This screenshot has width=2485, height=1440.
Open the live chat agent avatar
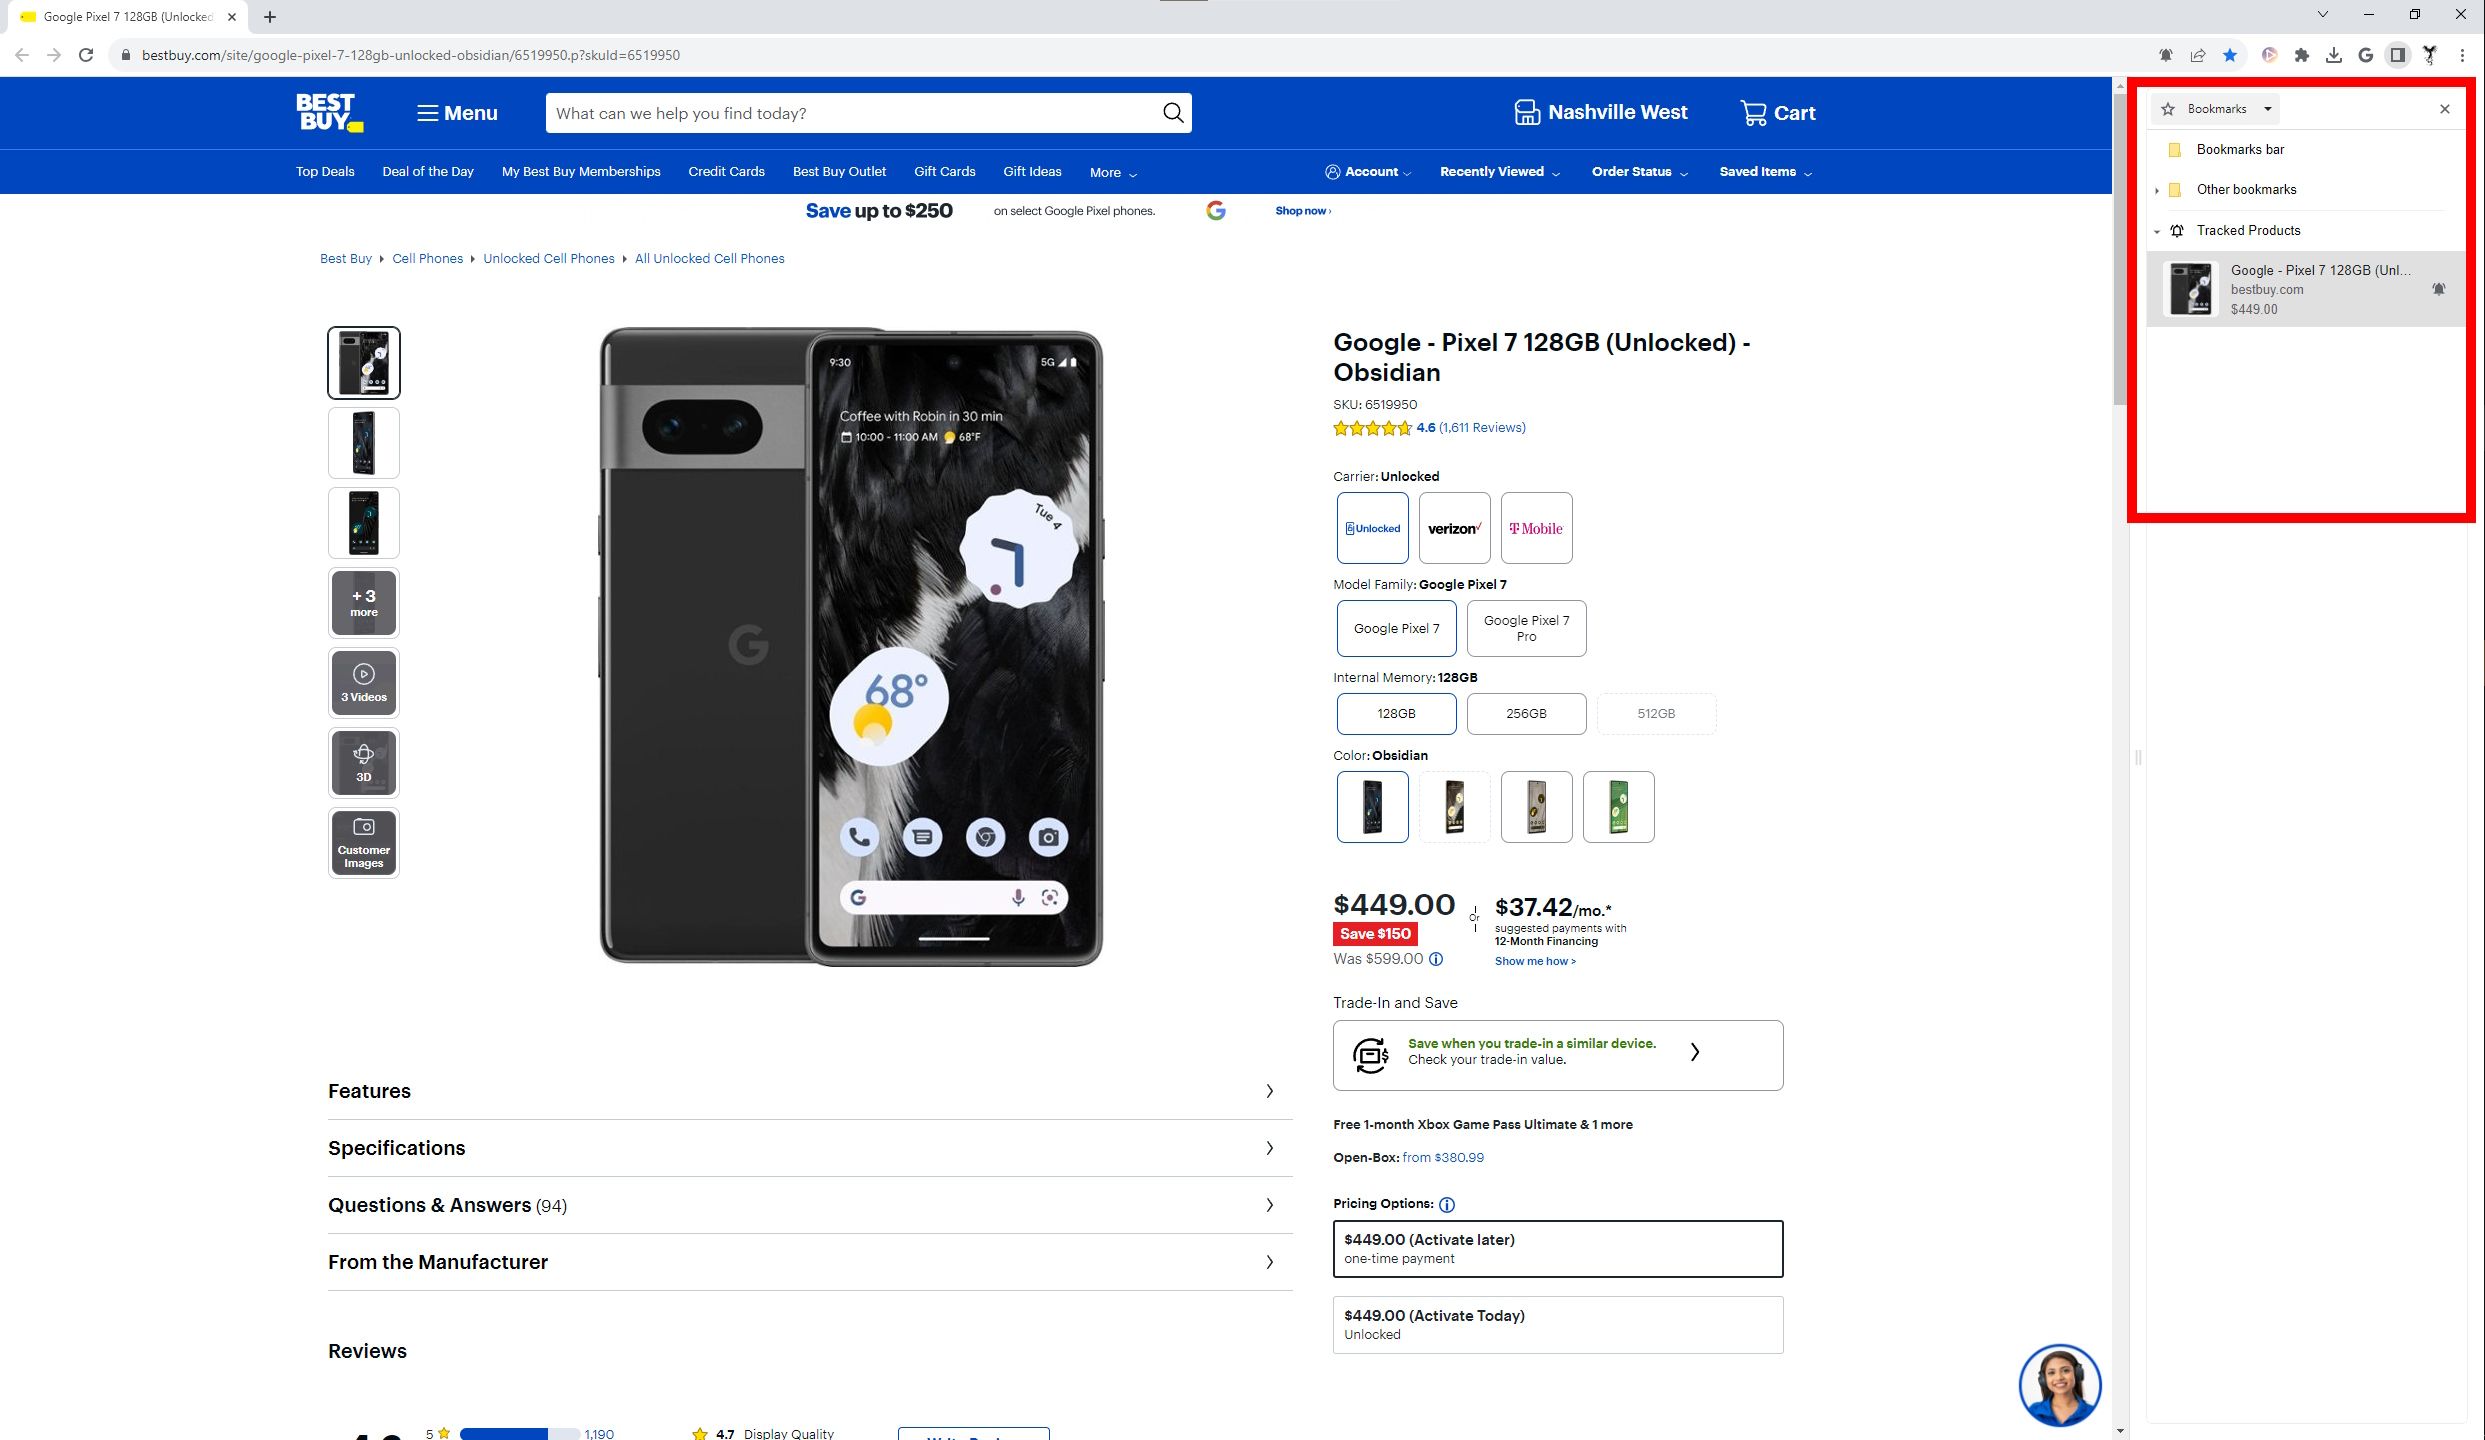2060,1385
